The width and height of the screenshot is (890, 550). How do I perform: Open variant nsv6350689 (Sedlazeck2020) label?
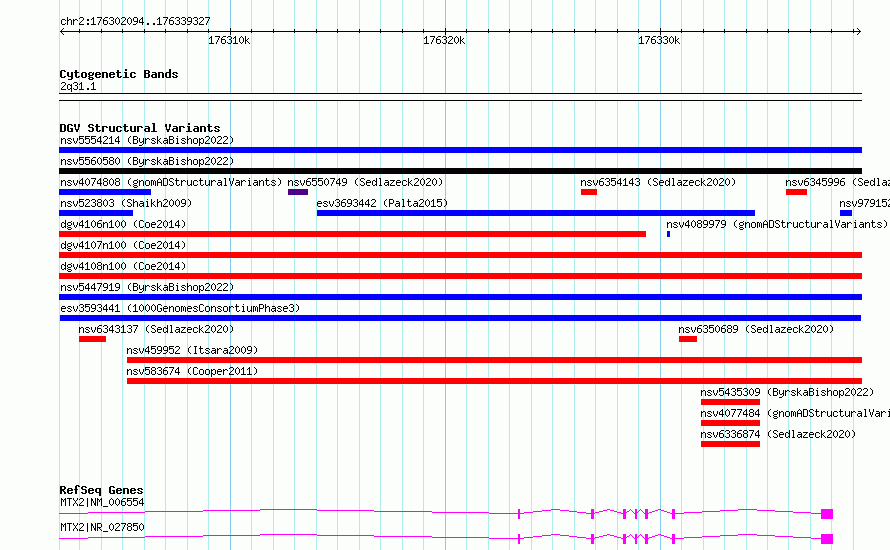(x=756, y=329)
